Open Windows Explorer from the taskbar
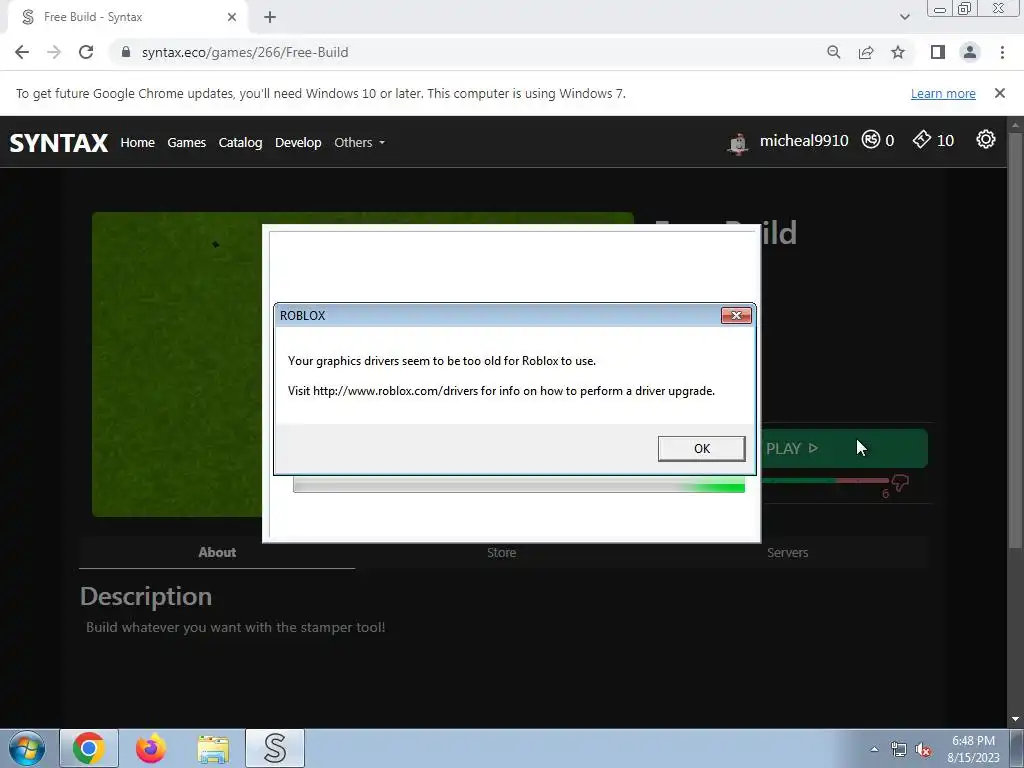The image size is (1024, 768). click(213, 748)
